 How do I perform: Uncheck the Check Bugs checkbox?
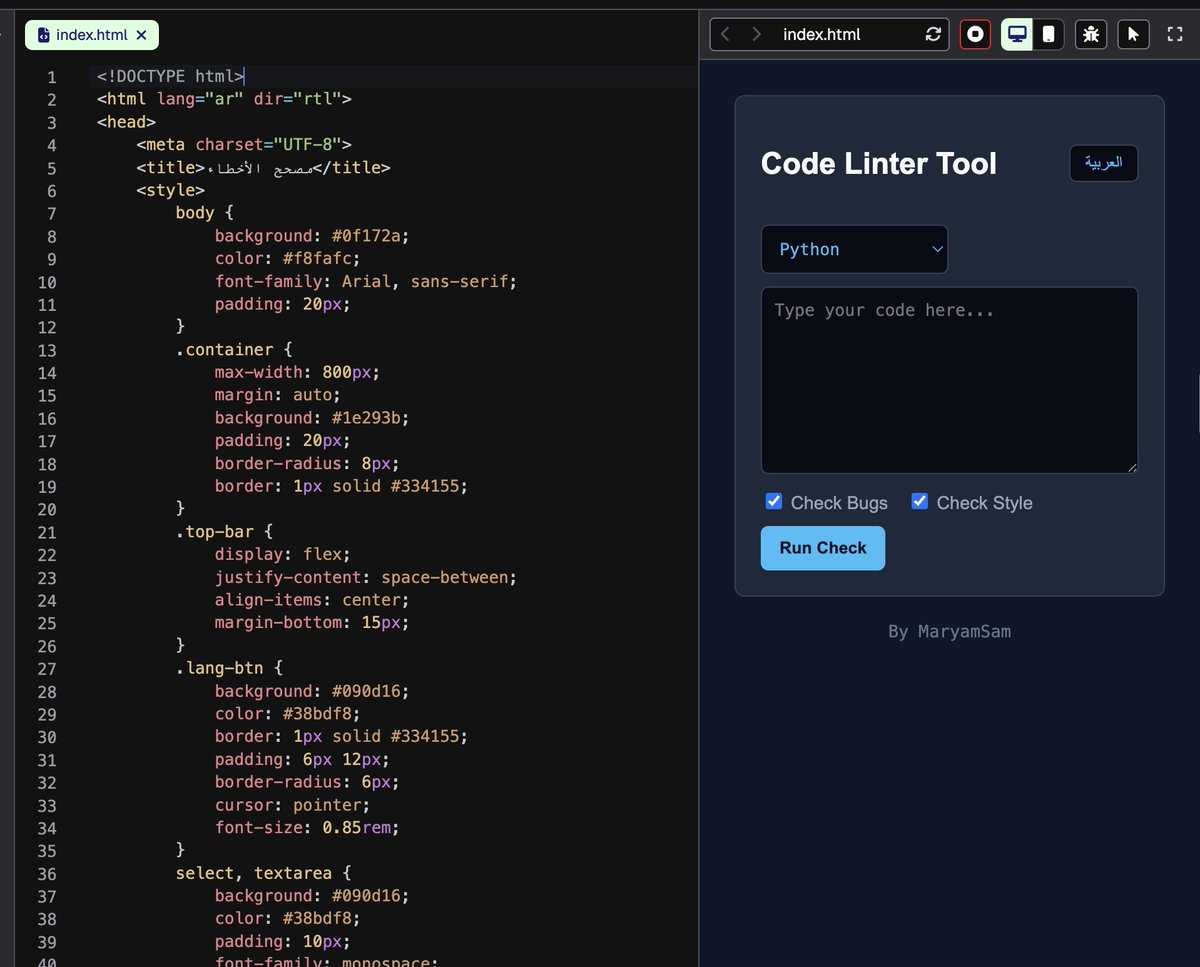[774, 501]
